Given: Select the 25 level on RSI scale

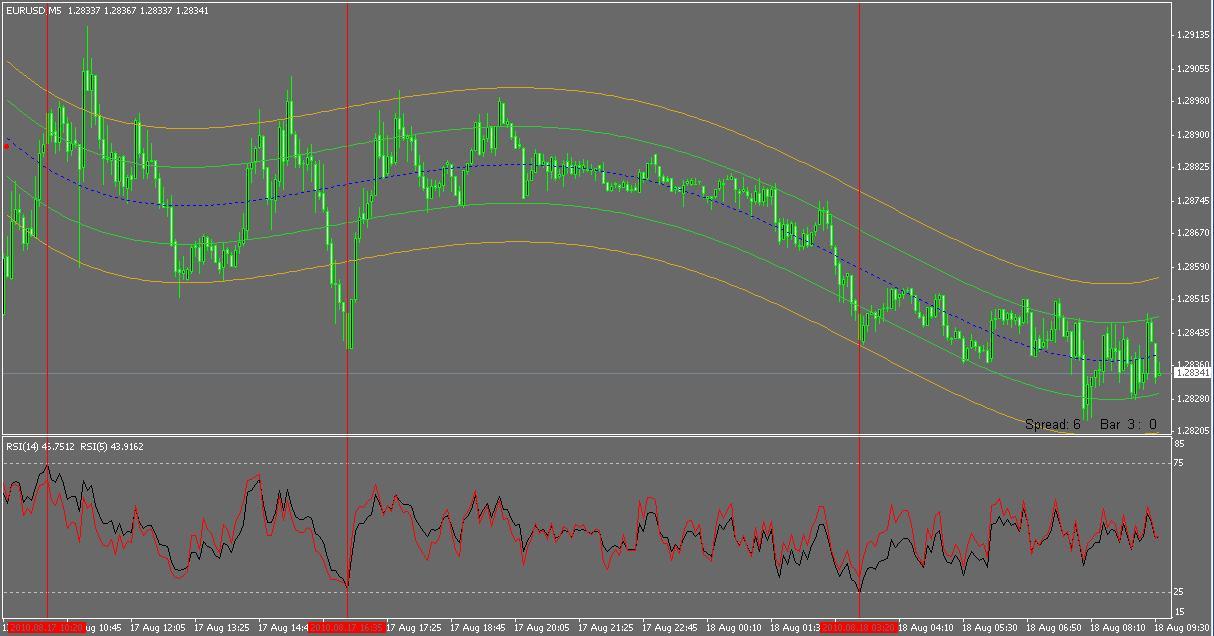Looking at the screenshot, I should (x=1179, y=592).
